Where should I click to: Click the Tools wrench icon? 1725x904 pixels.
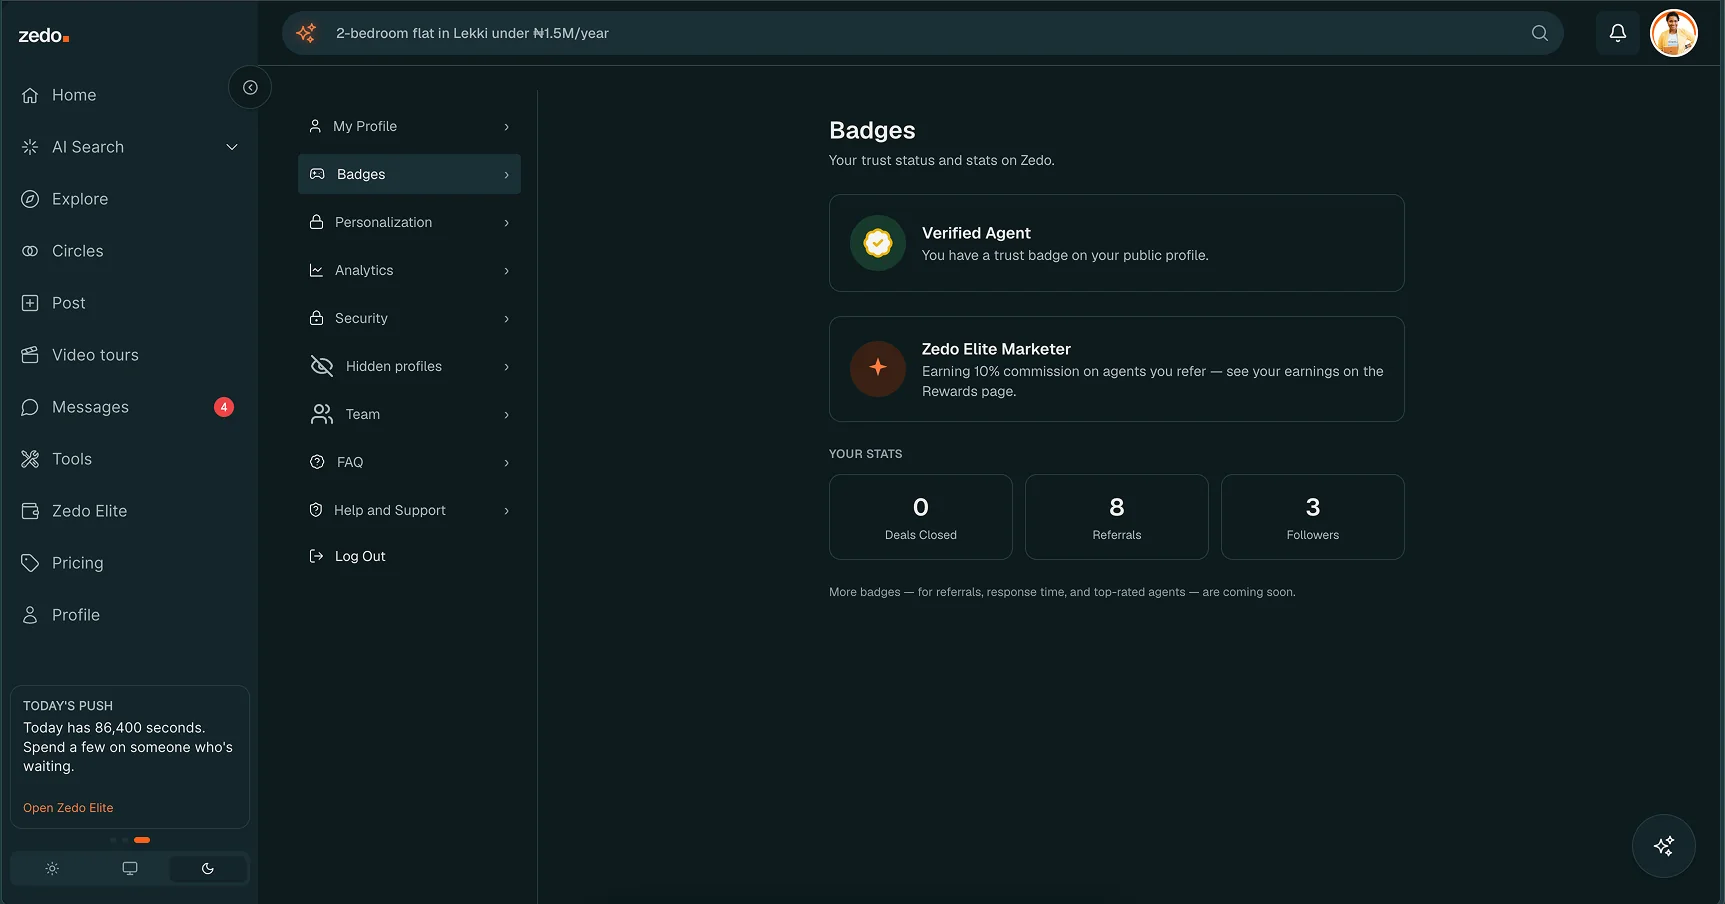click(30, 459)
